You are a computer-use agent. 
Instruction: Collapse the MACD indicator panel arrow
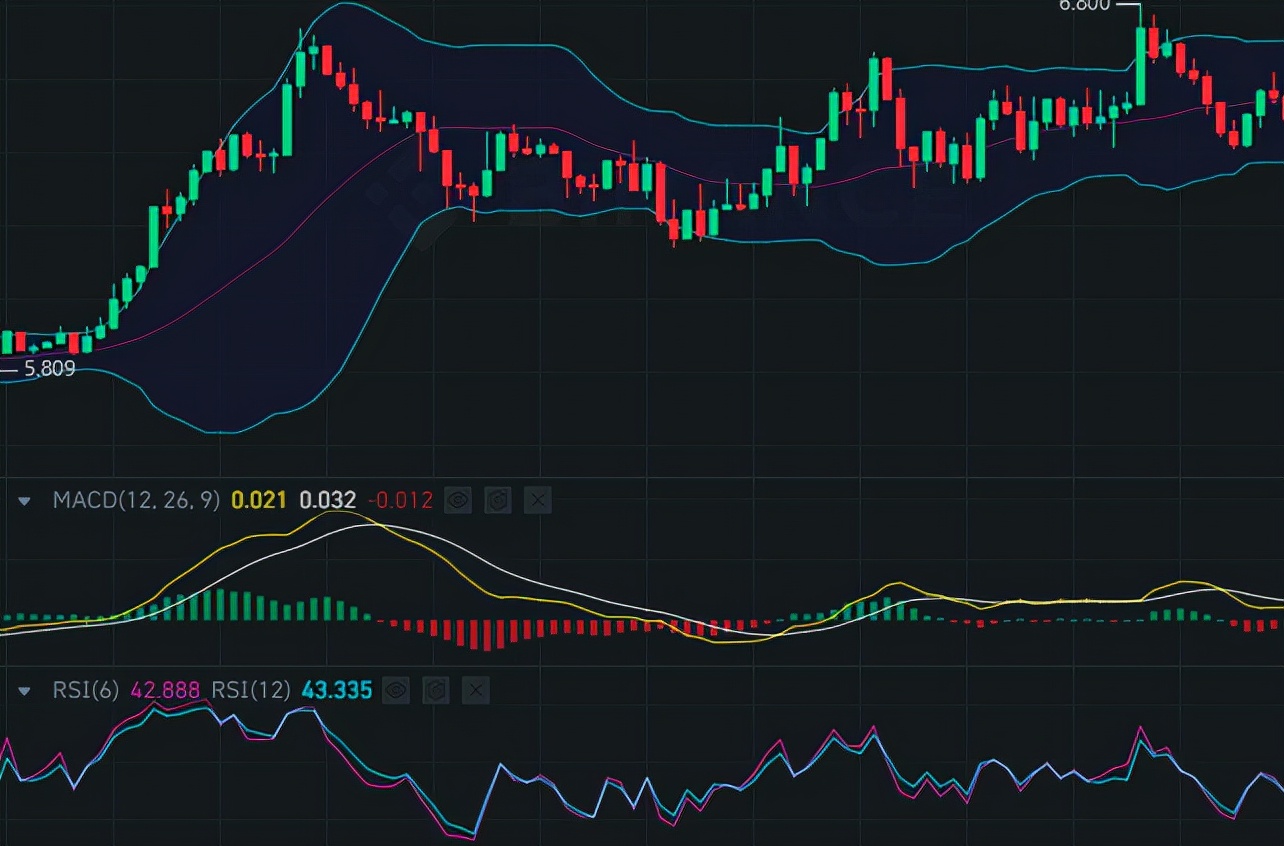(25, 501)
